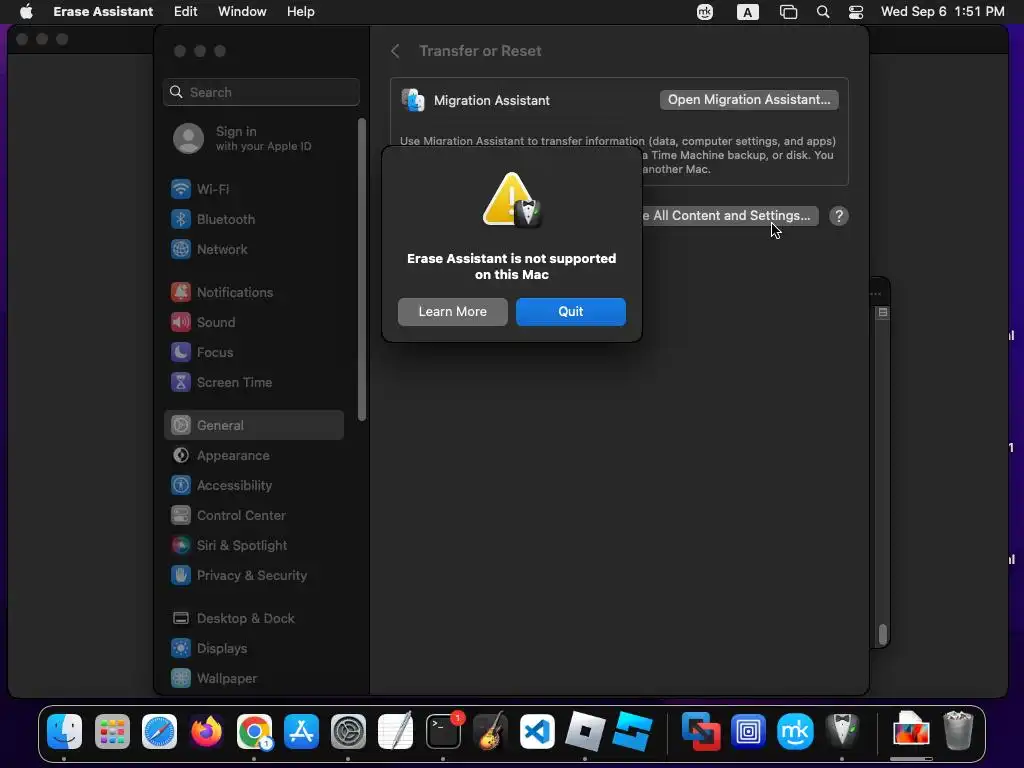The image size is (1024, 768).
Task: Go back with the Transfer or Reset chevron
Action: click(395, 51)
